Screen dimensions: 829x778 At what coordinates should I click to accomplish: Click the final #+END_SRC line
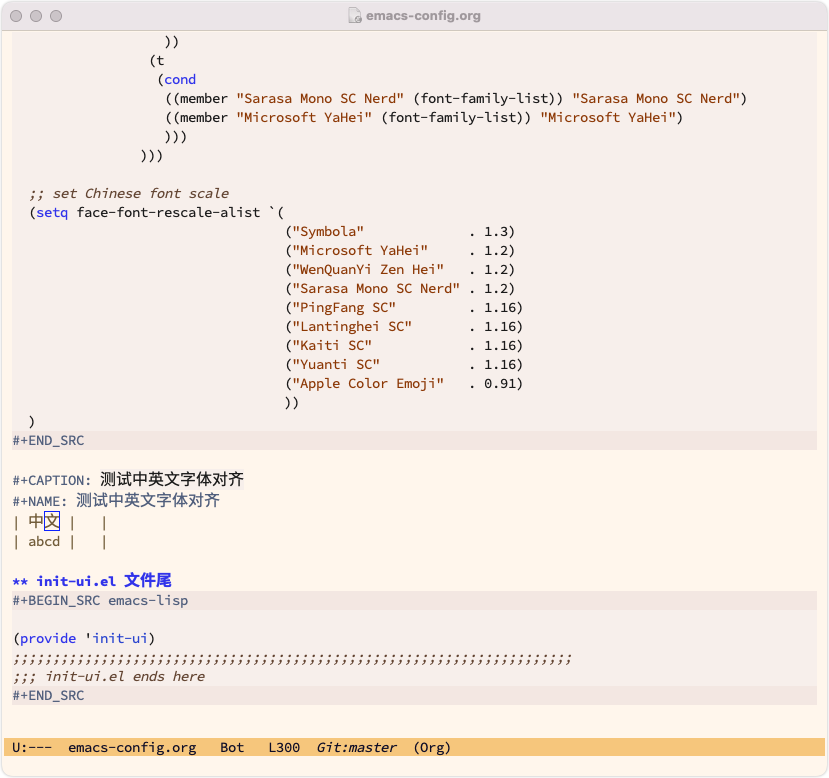[414, 696]
